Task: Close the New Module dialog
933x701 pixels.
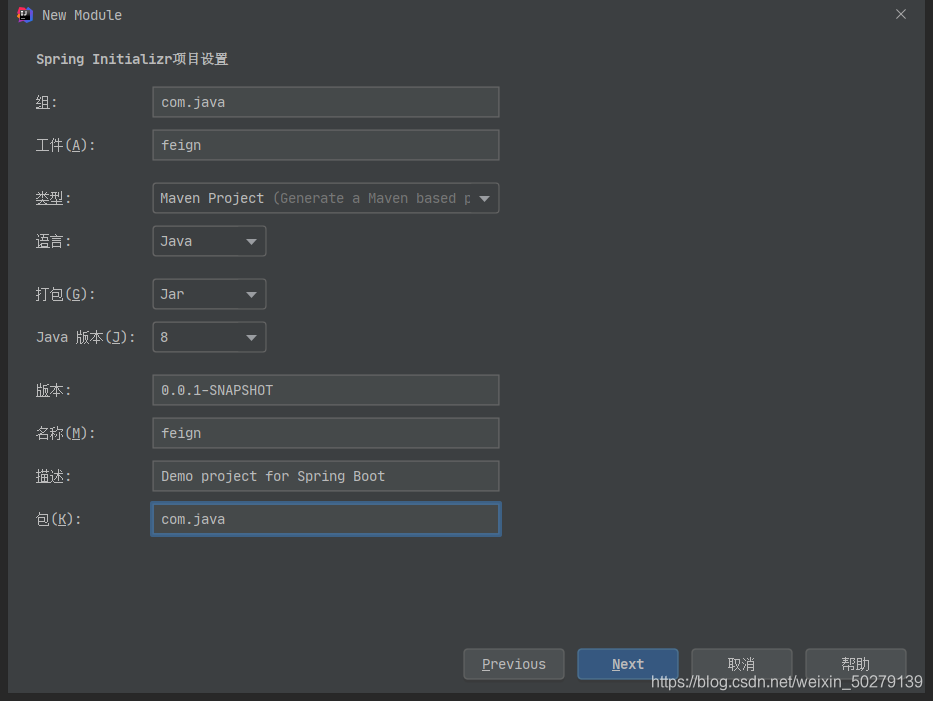Action: (x=901, y=14)
